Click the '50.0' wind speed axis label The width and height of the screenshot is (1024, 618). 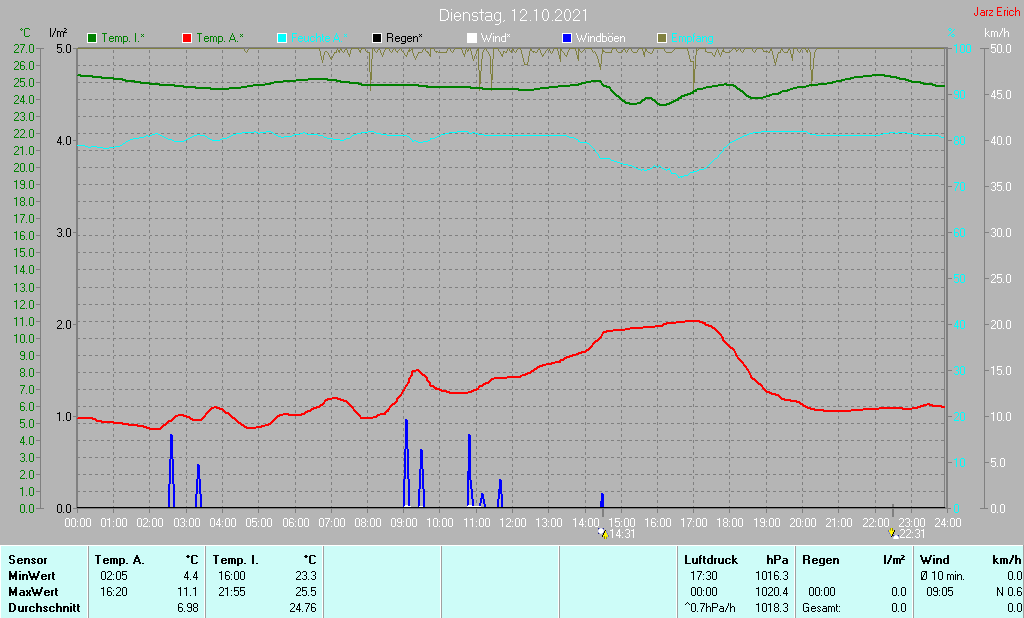tap(1001, 48)
